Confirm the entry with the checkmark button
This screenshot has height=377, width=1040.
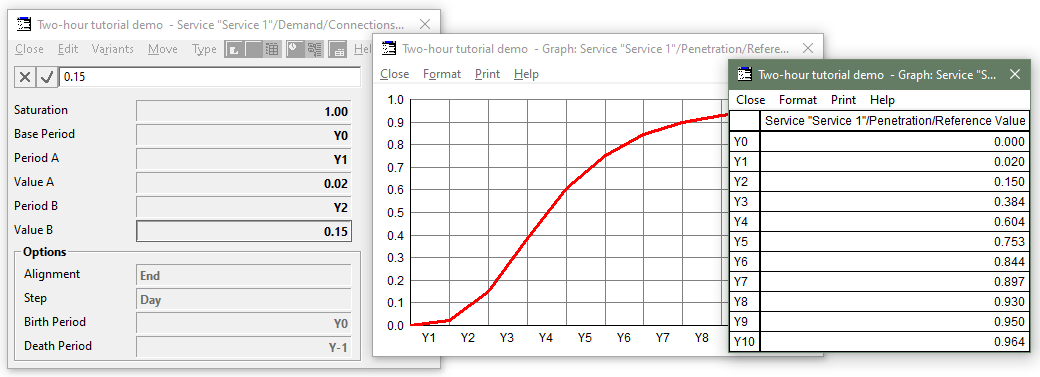tap(46, 77)
